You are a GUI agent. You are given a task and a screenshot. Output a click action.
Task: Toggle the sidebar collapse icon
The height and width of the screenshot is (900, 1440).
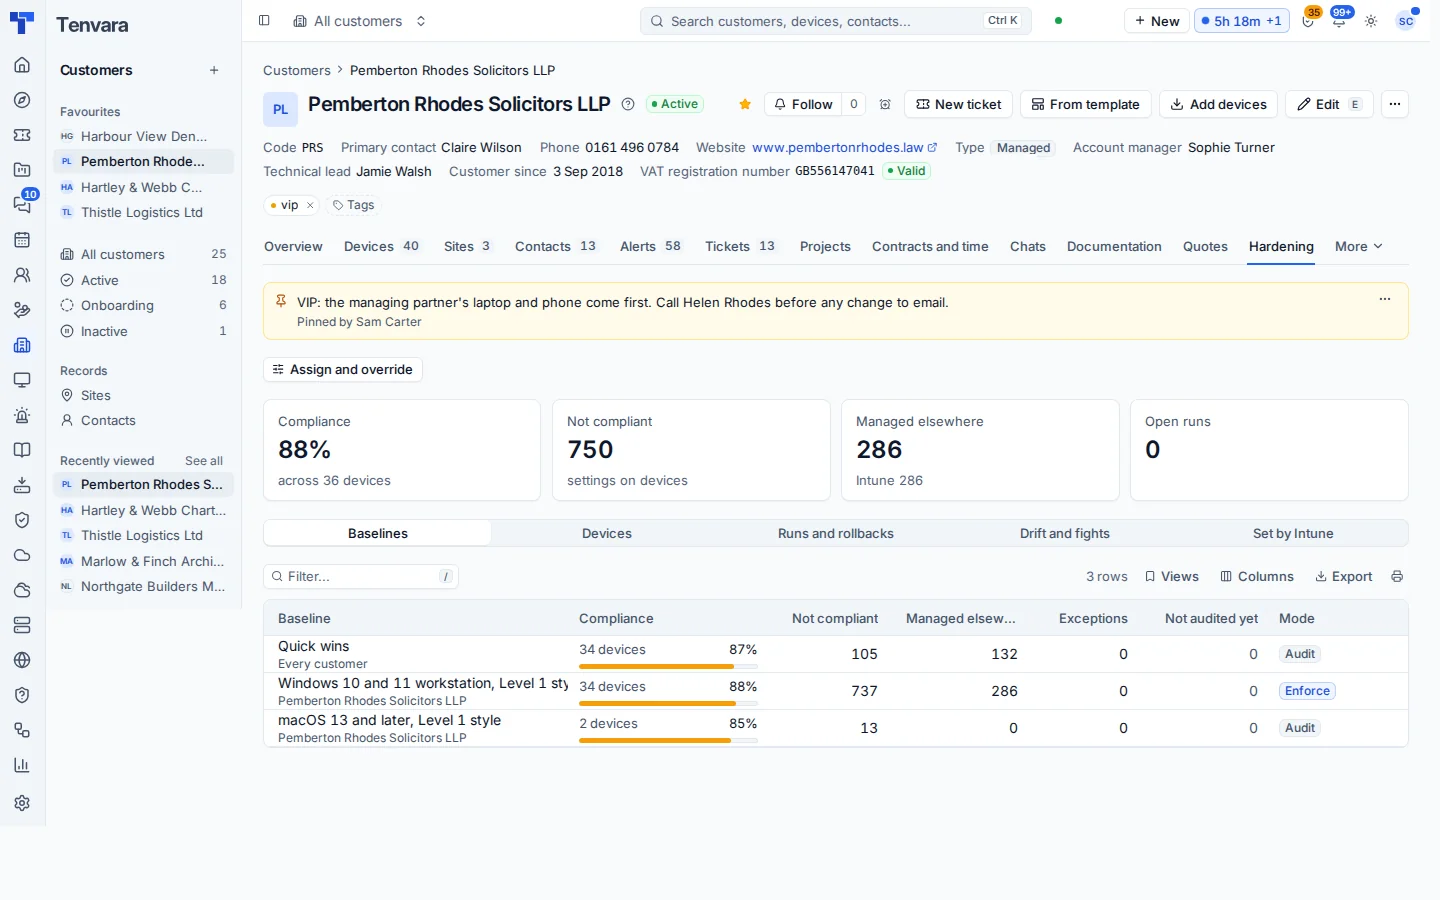pos(264,21)
